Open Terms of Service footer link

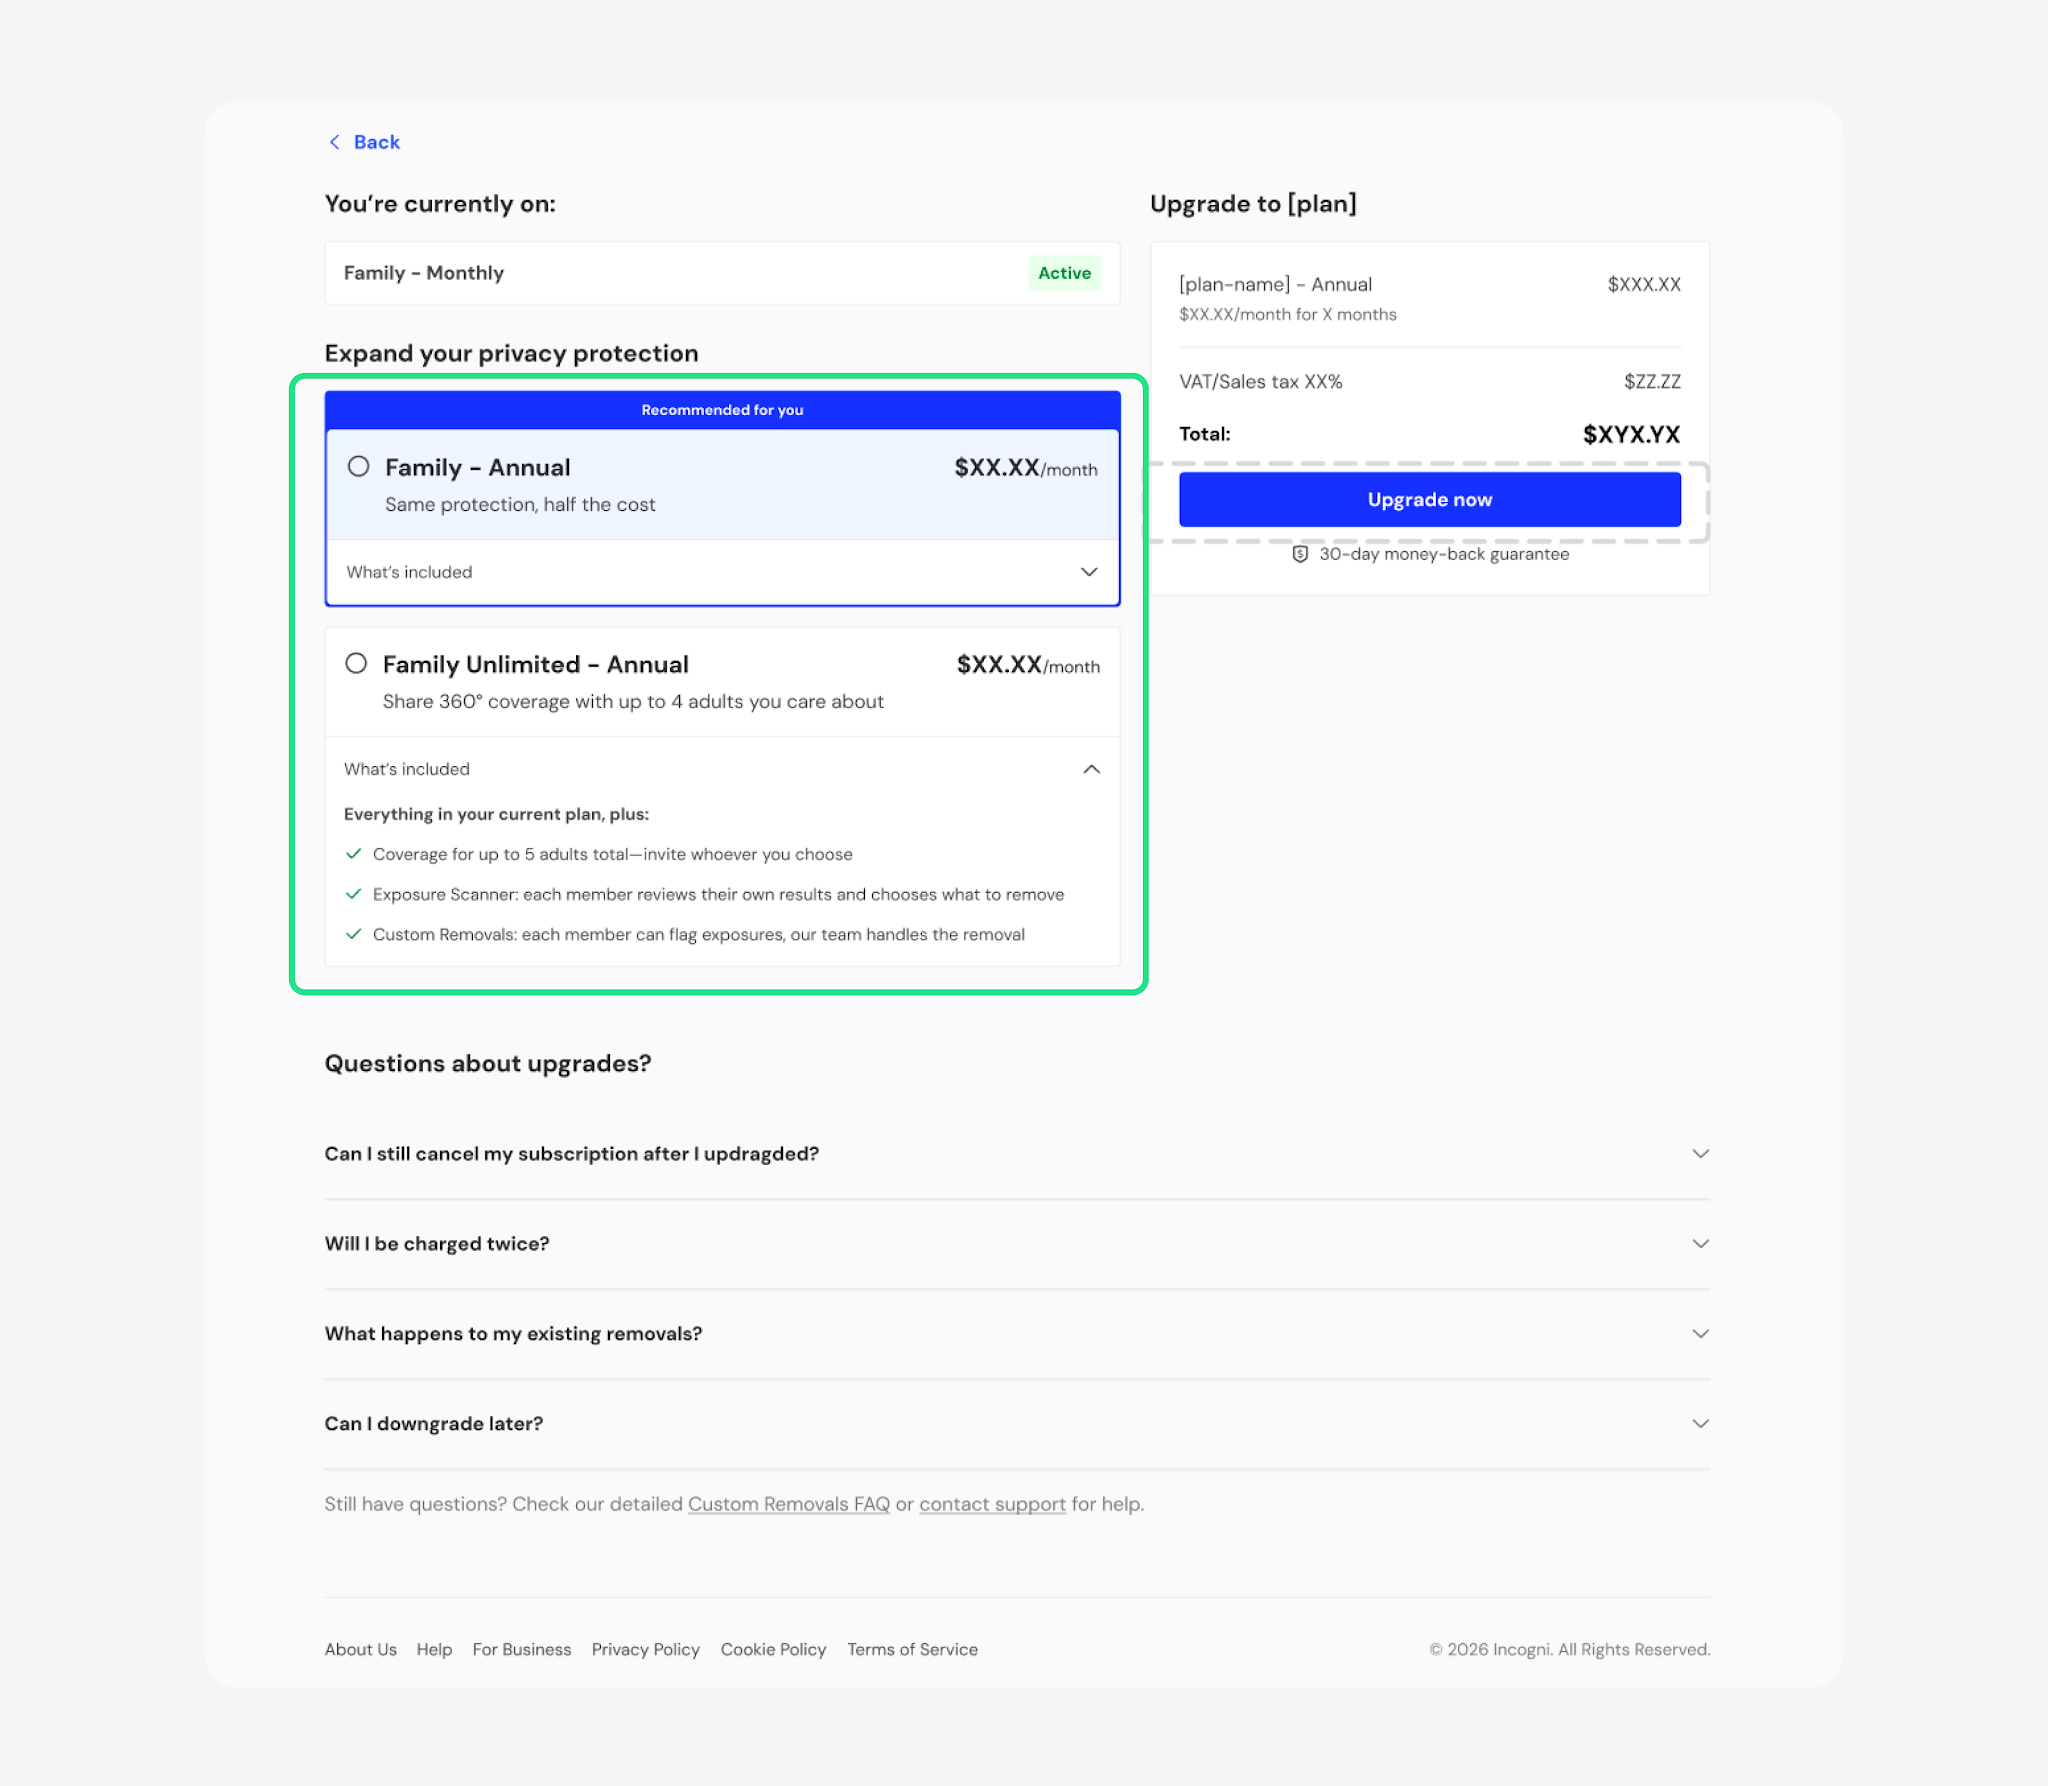[x=912, y=1649]
